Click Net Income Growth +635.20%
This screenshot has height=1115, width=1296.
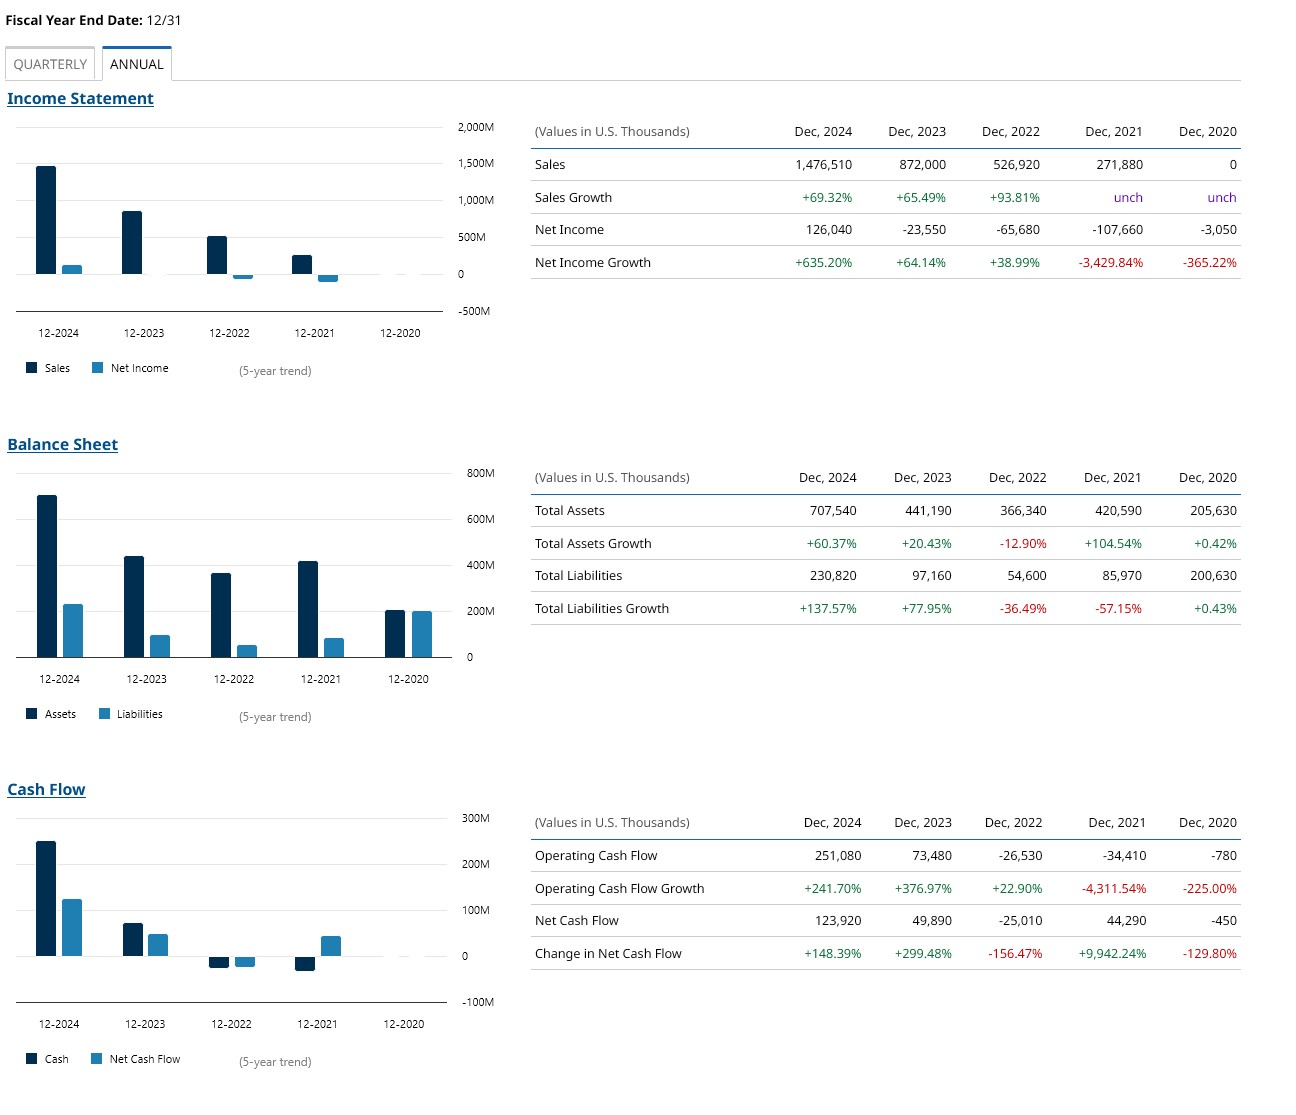click(x=824, y=263)
